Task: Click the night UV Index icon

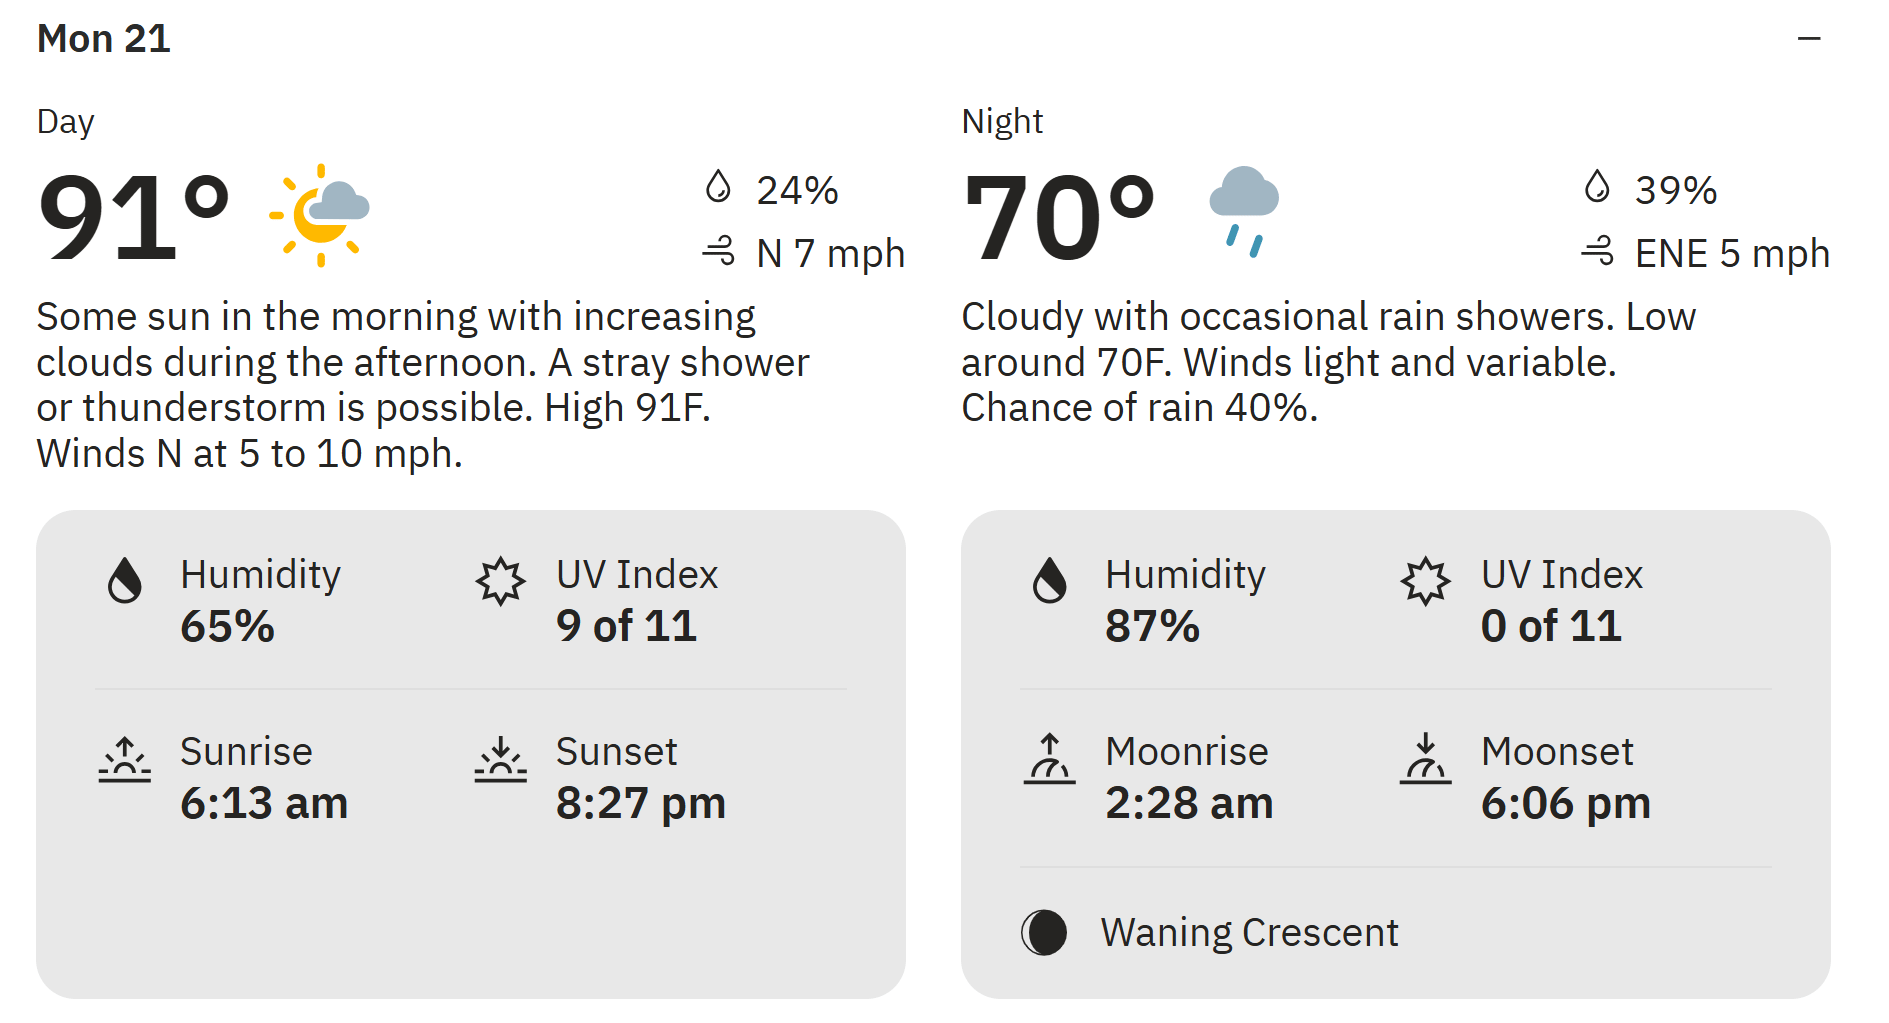Action: [1425, 581]
